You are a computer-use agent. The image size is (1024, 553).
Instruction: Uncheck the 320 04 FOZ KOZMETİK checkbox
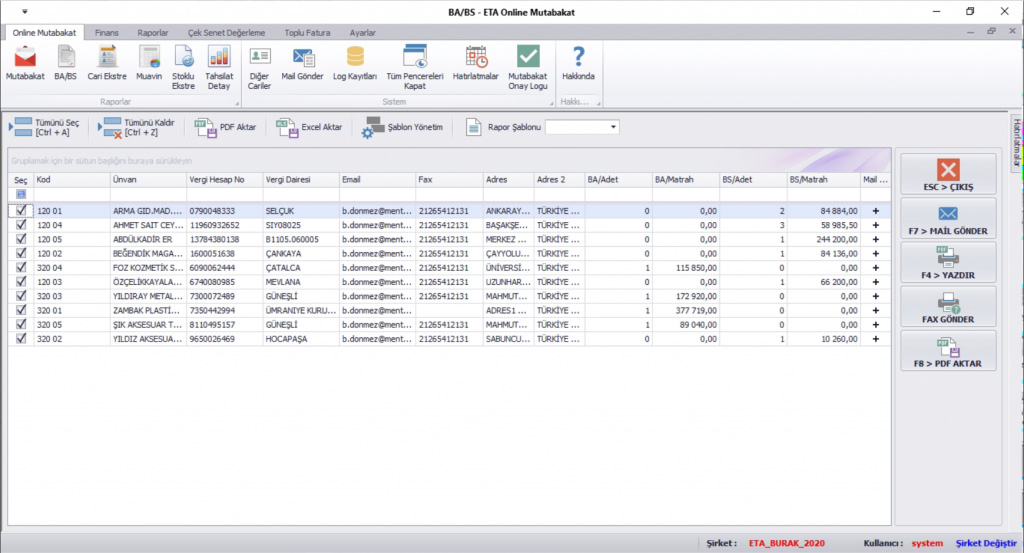21,267
